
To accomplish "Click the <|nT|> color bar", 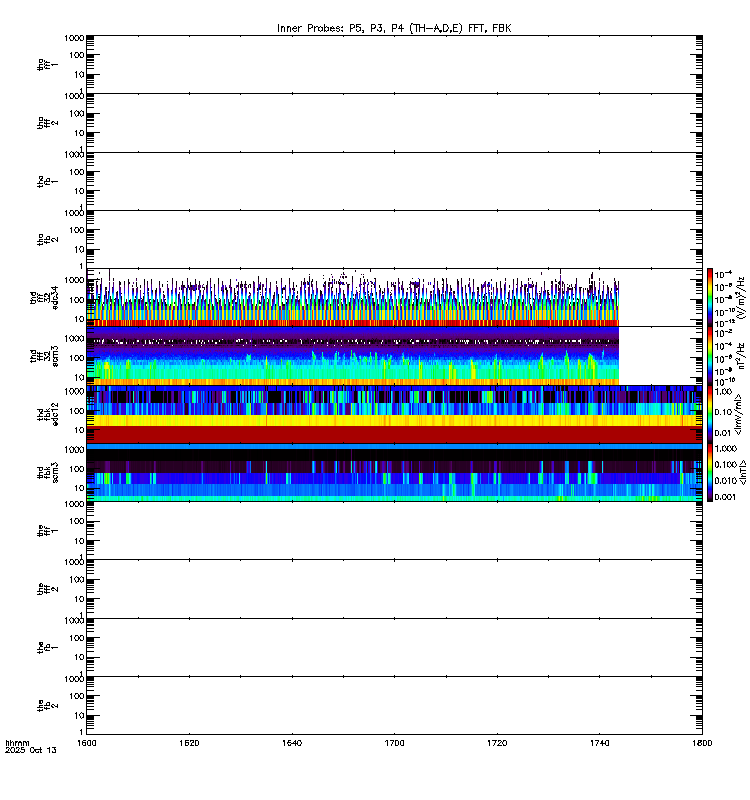I will (710, 472).
